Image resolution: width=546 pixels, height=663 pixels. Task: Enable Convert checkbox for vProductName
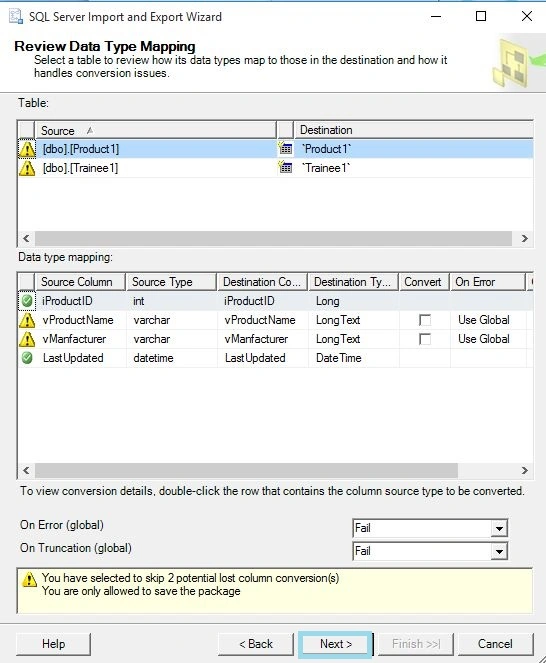tap(425, 320)
